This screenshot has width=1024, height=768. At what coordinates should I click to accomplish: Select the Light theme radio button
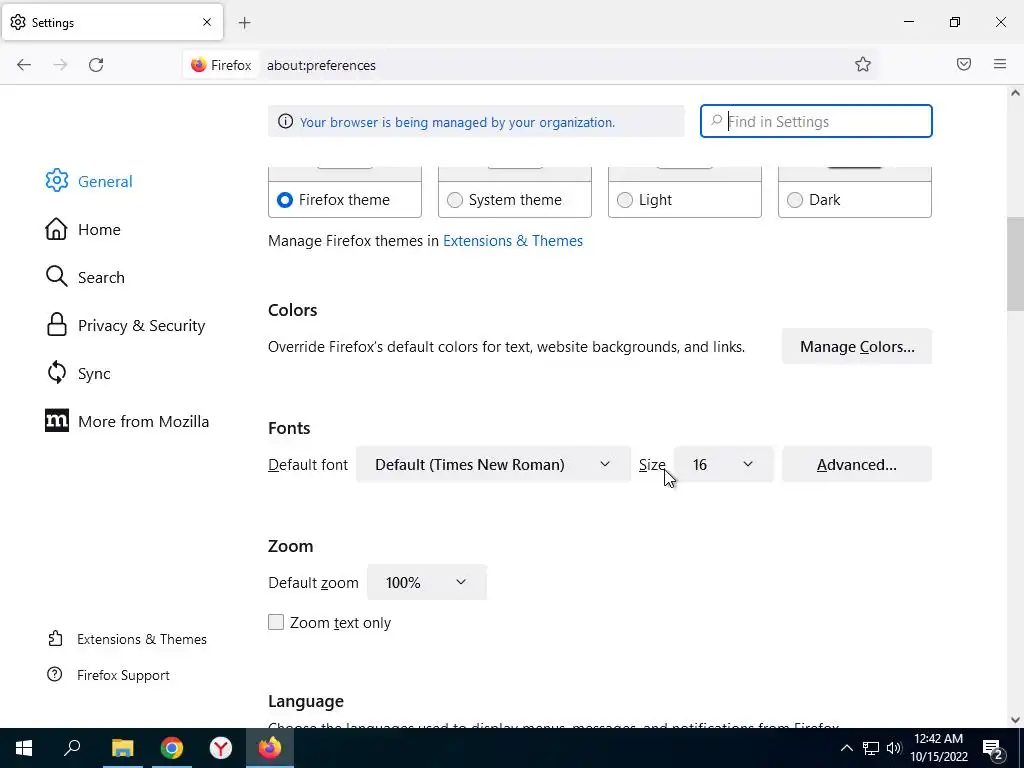625,200
